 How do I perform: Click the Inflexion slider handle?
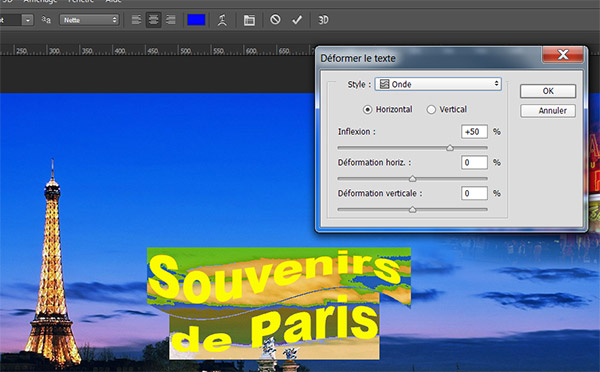(450, 148)
